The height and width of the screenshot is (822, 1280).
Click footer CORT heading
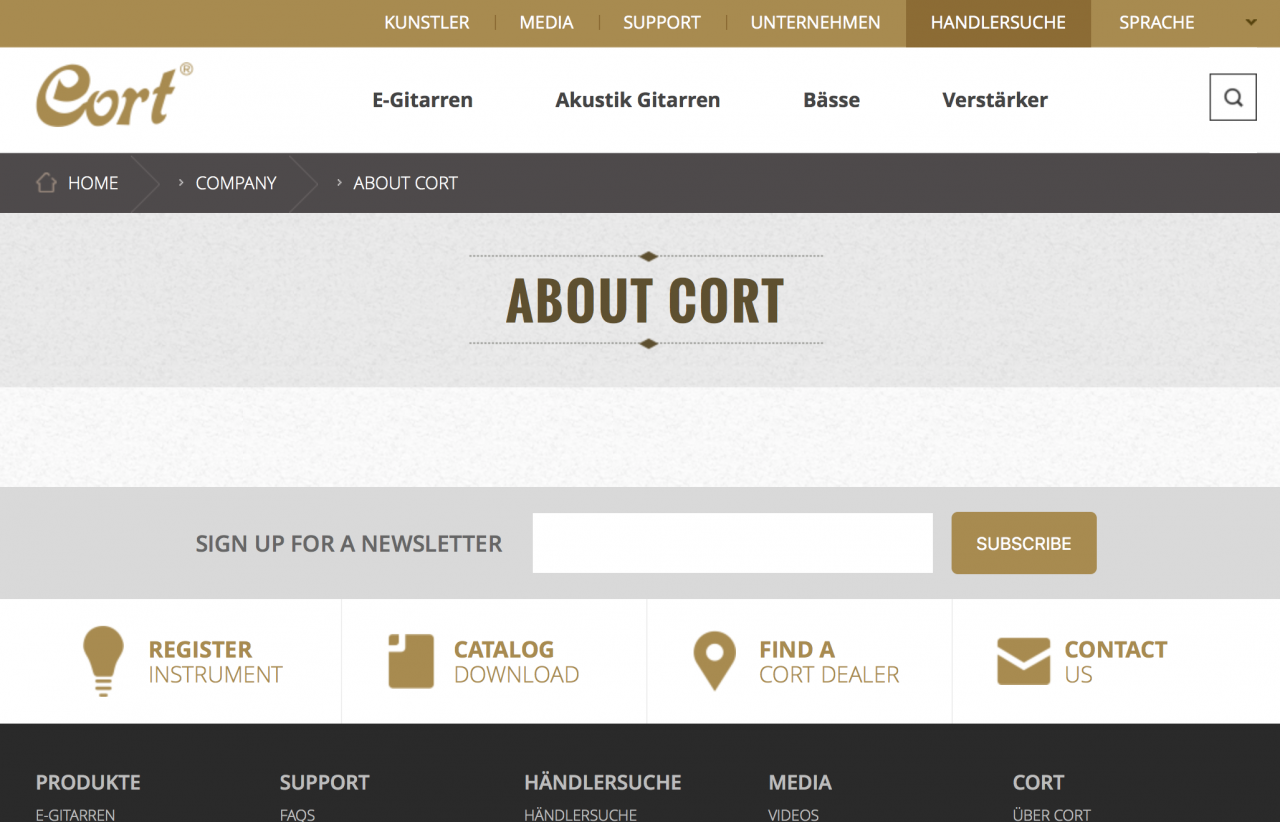[1038, 782]
